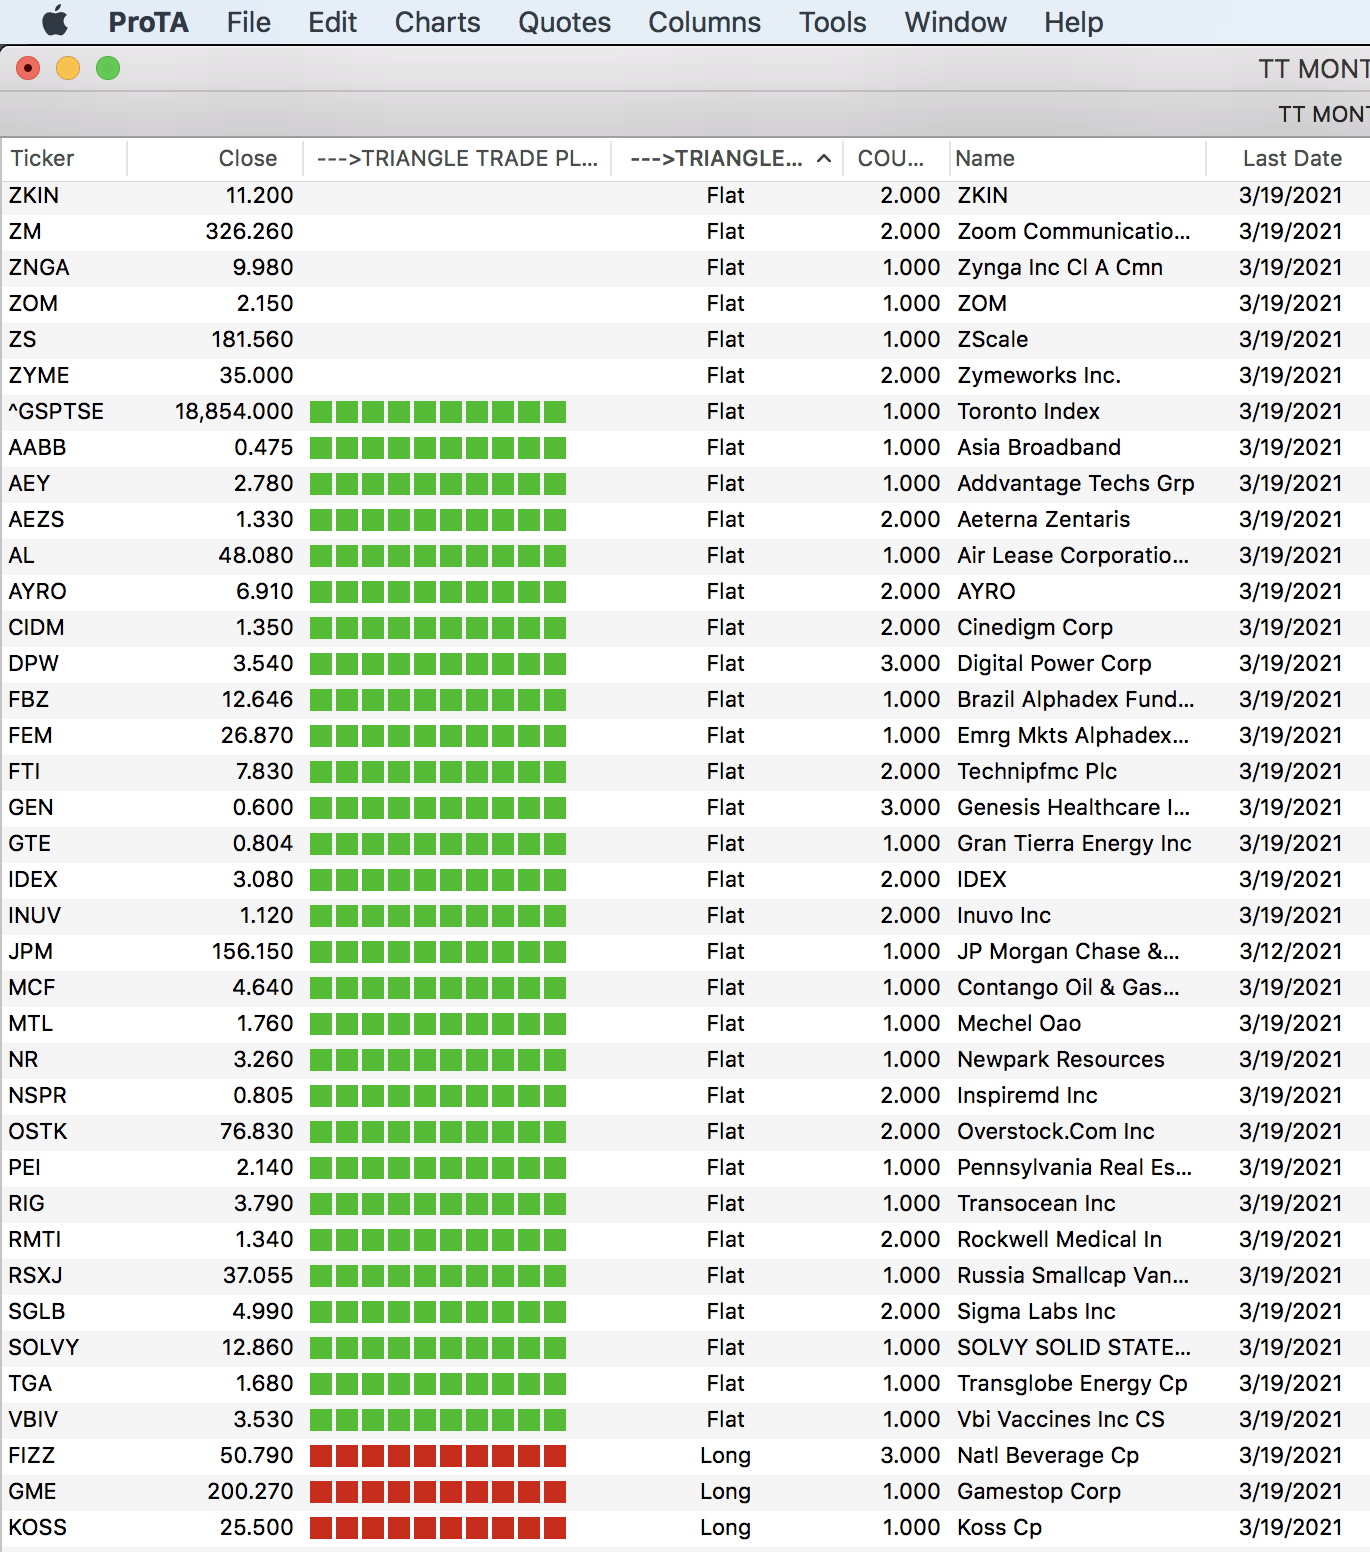Click the green trade bar for ^GSPTSE
The width and height of the screenshot is (1370, 1552).
coord(438,412)
